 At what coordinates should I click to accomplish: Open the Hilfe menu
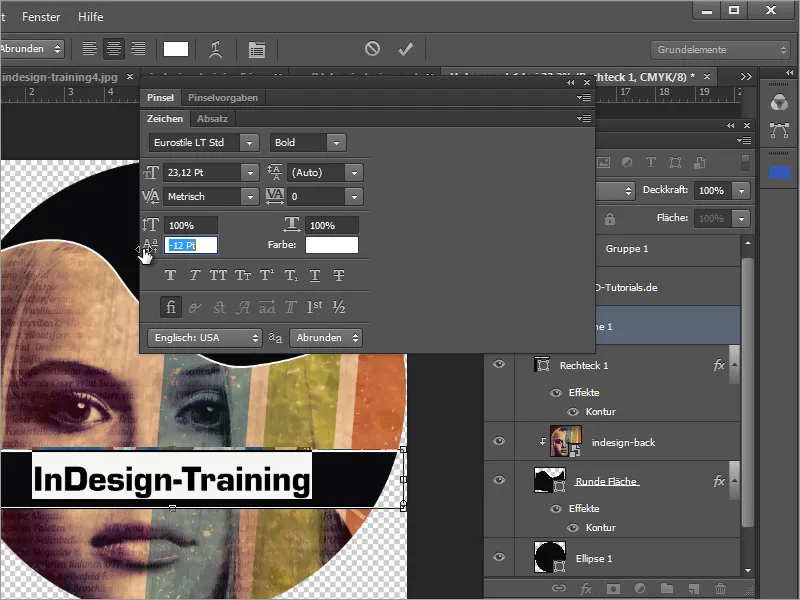click(x=91, y=17)
